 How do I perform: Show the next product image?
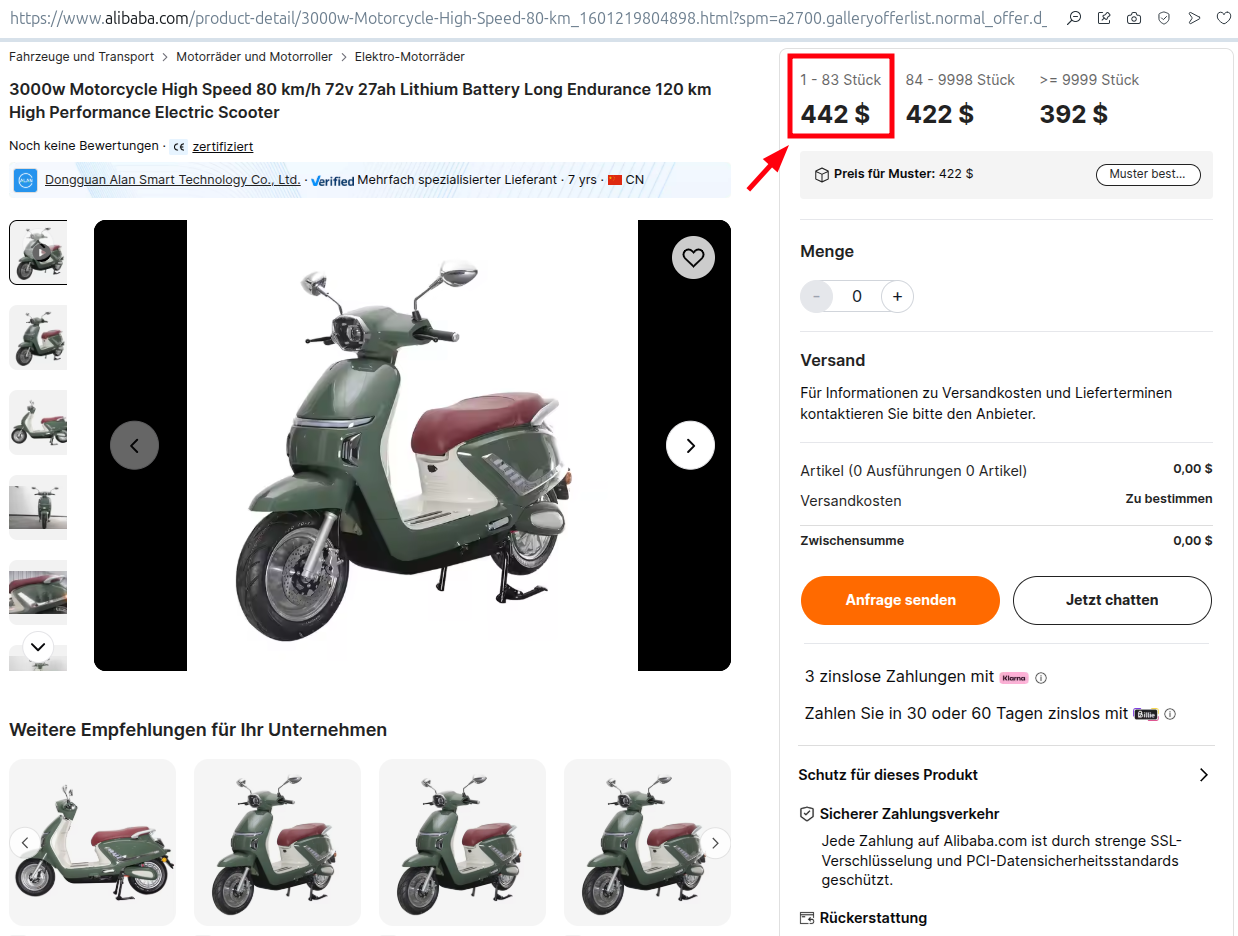pyautogui.click(x=690, y=446)
